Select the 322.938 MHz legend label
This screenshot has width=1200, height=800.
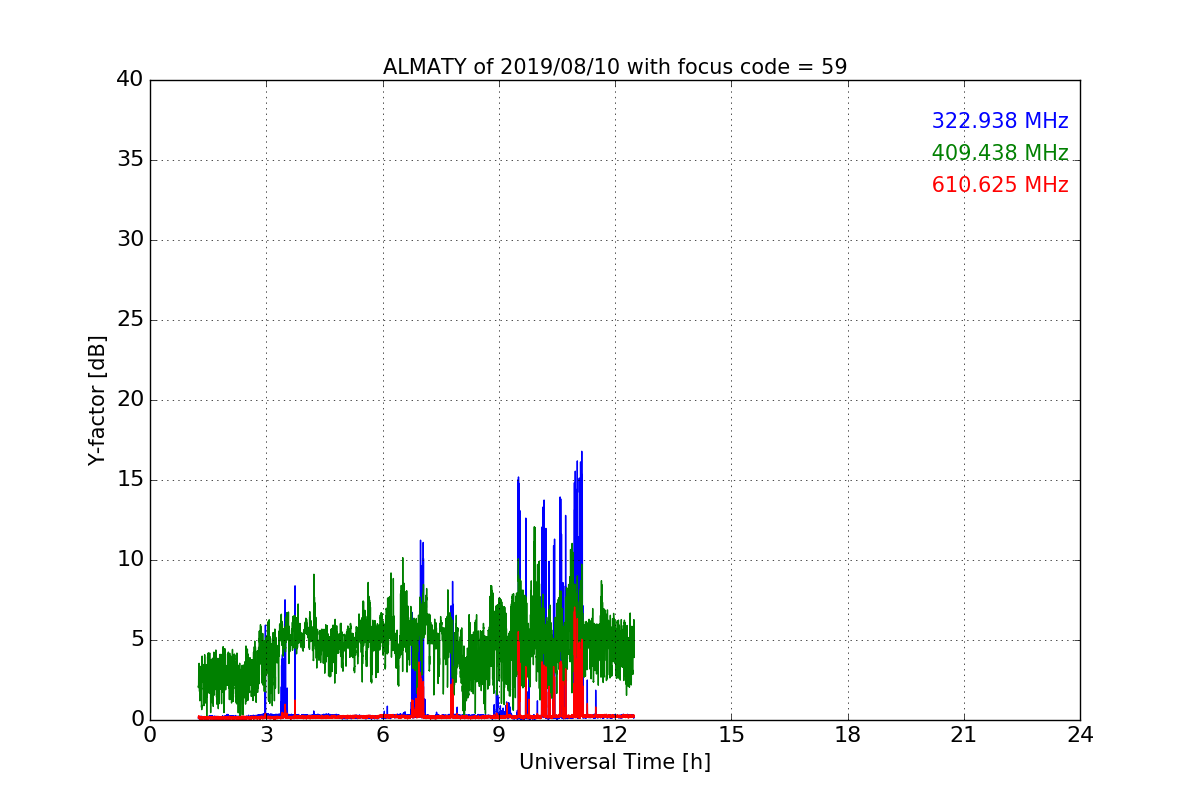[x=1000, y=121]
